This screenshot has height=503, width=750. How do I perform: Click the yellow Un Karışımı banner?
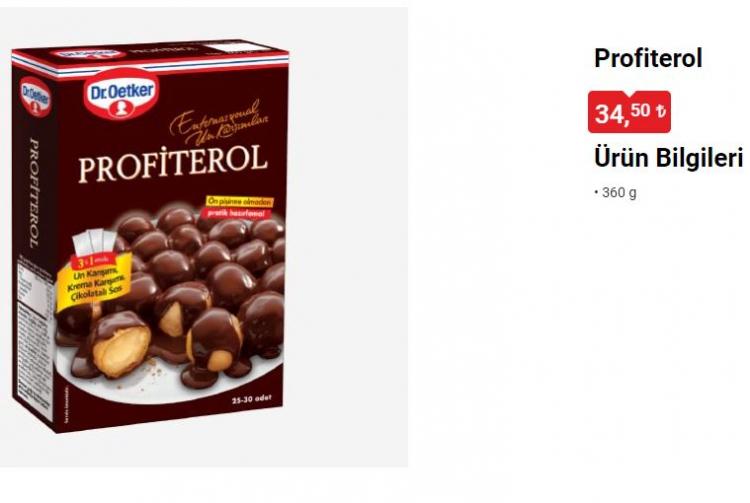pyautogui.click(x=94, y=284)
